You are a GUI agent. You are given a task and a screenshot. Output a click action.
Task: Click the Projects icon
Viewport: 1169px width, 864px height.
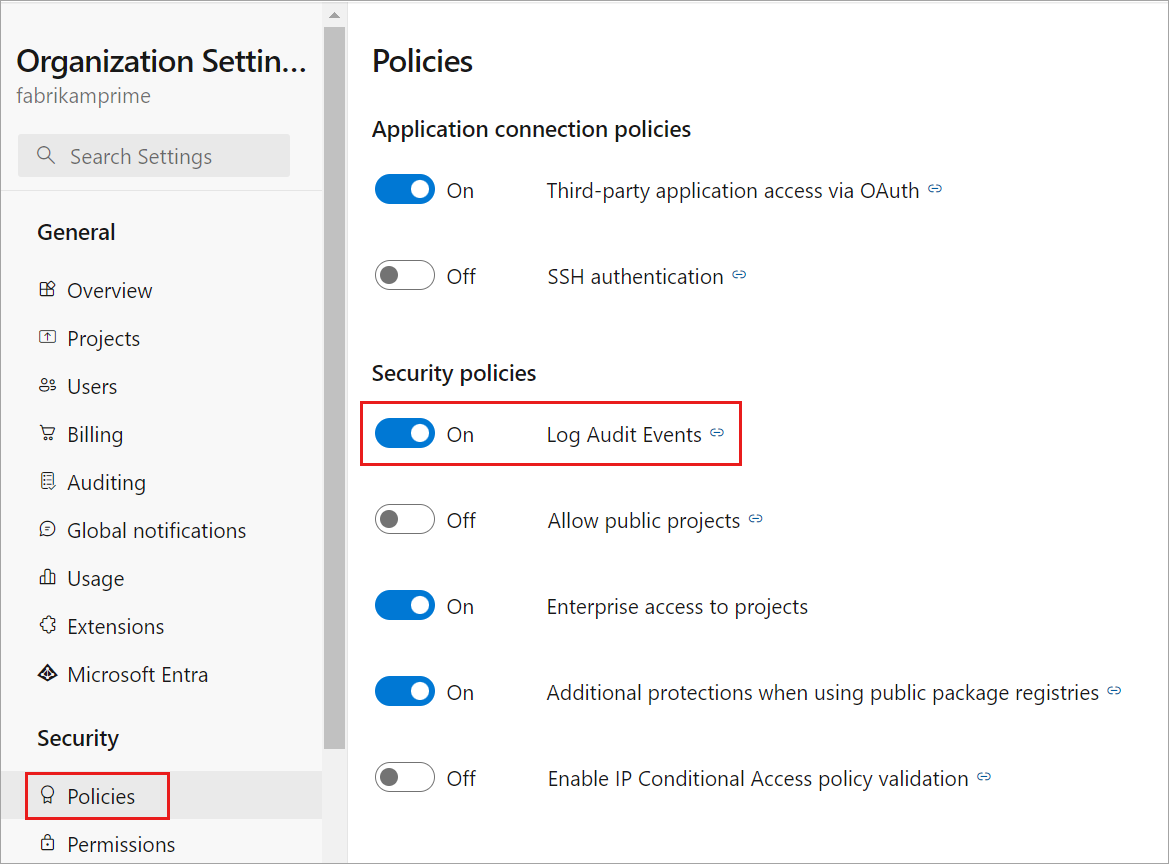[x=46, y=338]
